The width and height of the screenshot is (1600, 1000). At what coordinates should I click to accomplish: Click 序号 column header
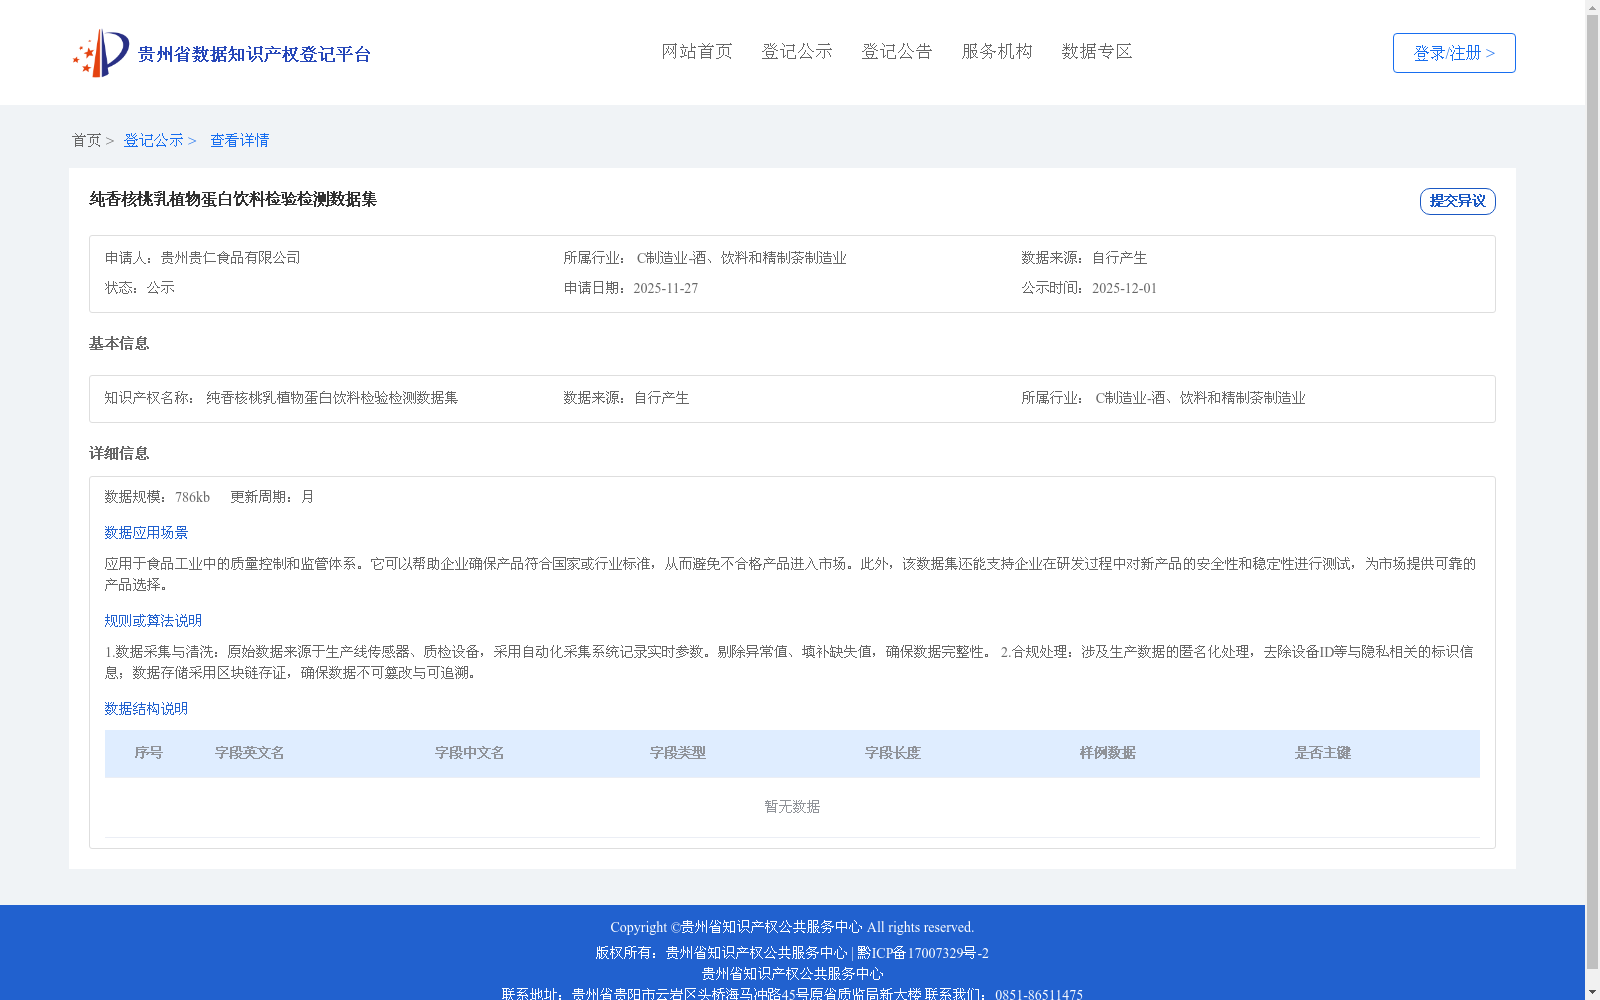[x=149, y=753]
